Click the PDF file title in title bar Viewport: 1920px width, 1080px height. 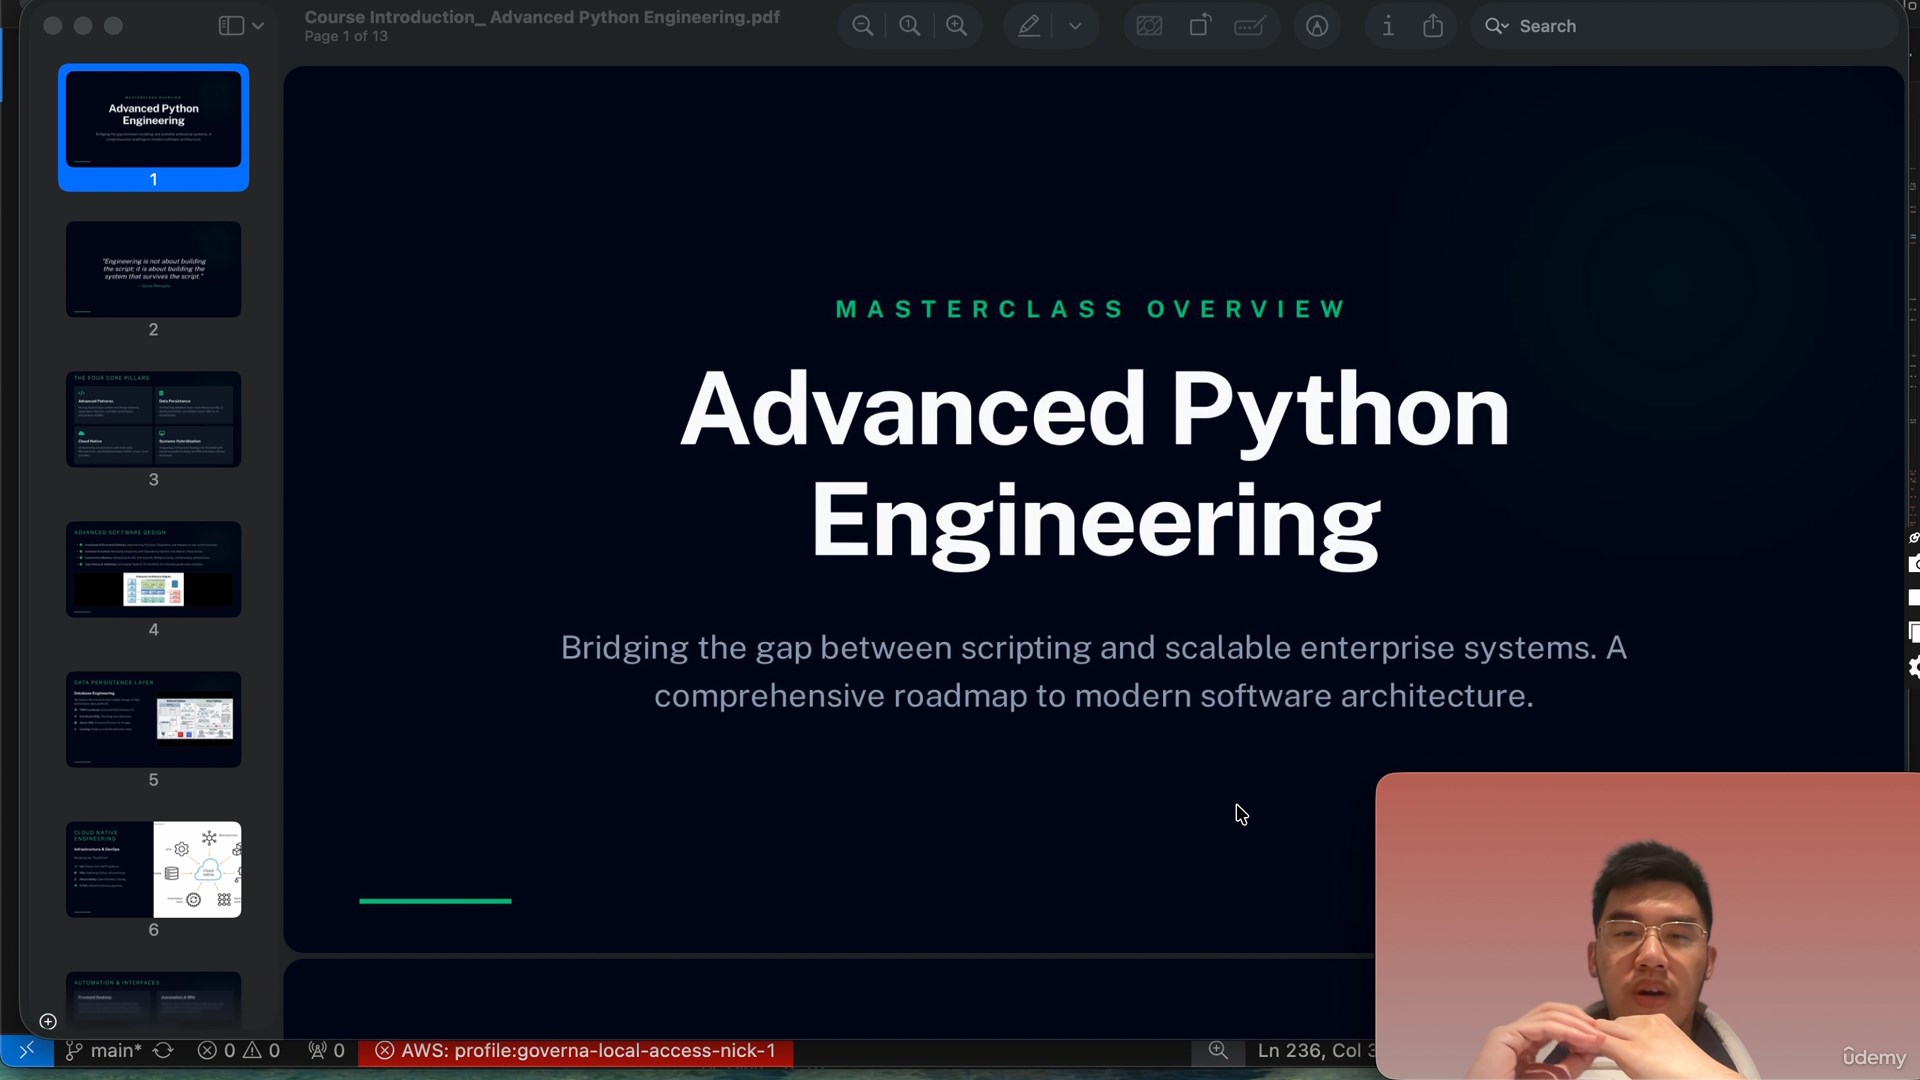click(x=542, y=17)
